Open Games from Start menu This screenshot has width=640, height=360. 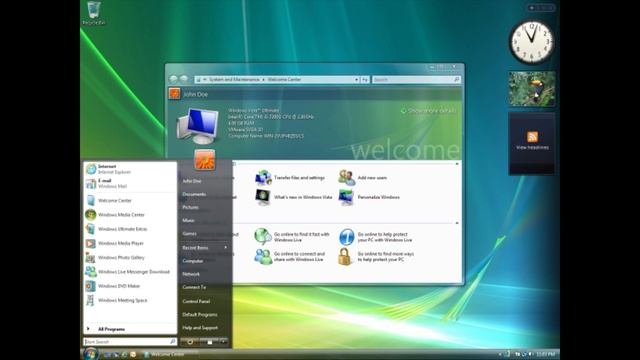189,233
